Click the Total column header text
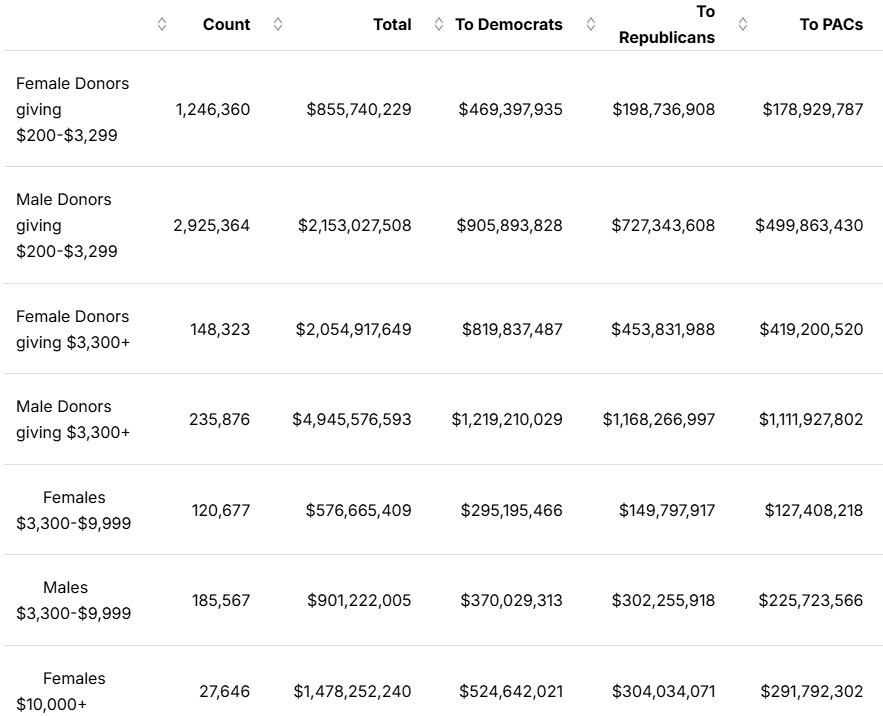This screenshot has height=716, width=883. [x=392, y=24]
